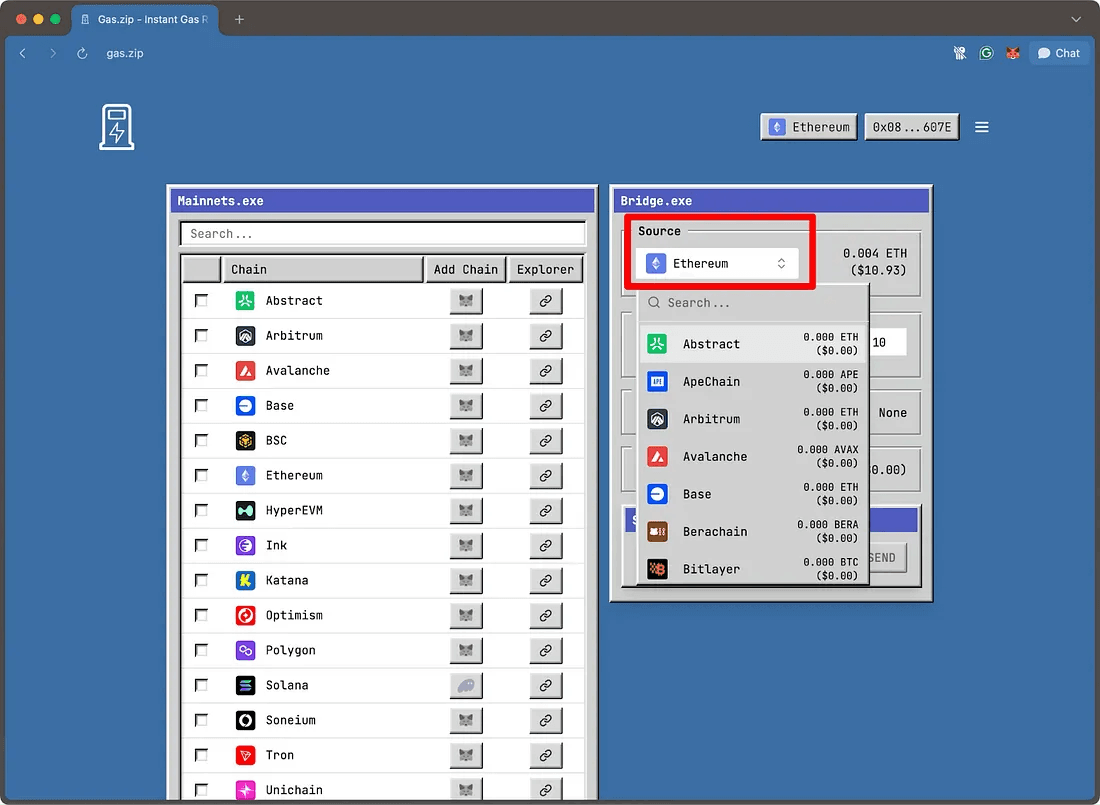Open explorer link for Avalanche

(546, 371)
